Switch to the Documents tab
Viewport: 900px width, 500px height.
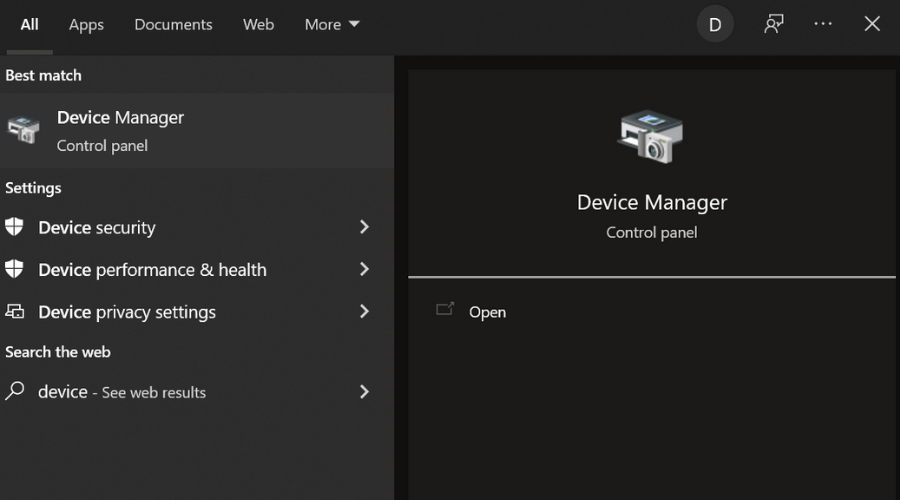click(173, 24)
